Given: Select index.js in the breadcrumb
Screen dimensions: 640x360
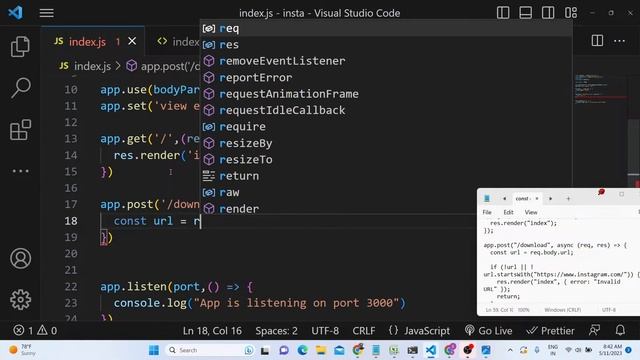Looking at the screenshot, I should pyautogui.click(x=92, y=66).
